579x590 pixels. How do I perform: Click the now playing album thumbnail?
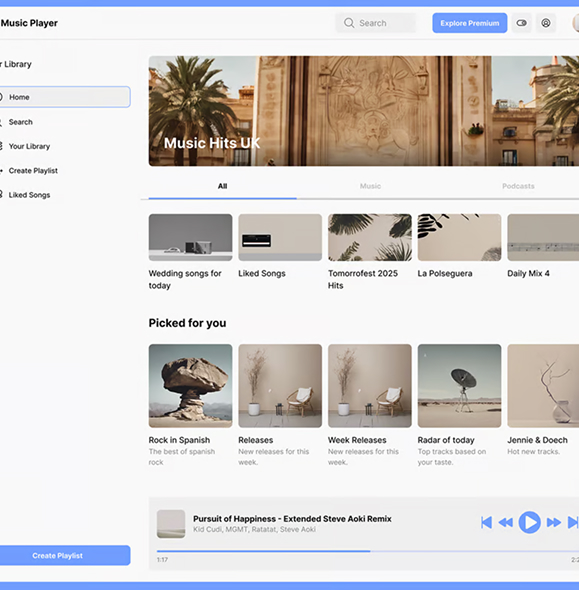pyautogui.click(x=171, y=524)
